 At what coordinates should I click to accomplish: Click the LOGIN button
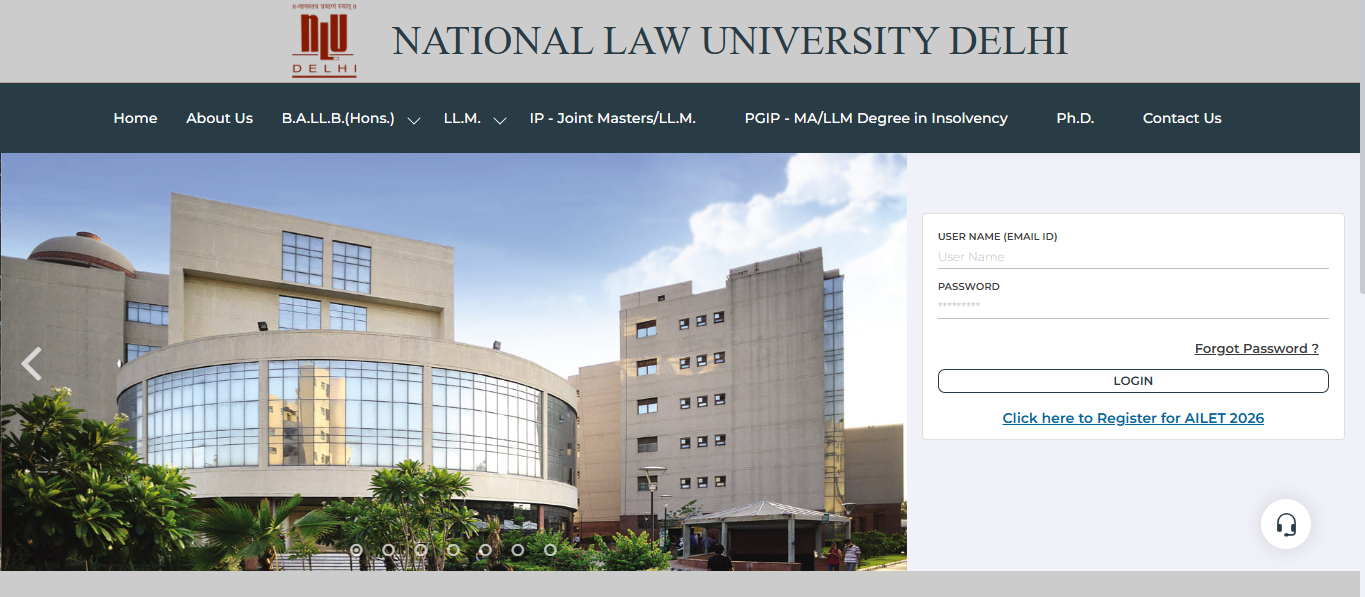tap(1133, 381)
